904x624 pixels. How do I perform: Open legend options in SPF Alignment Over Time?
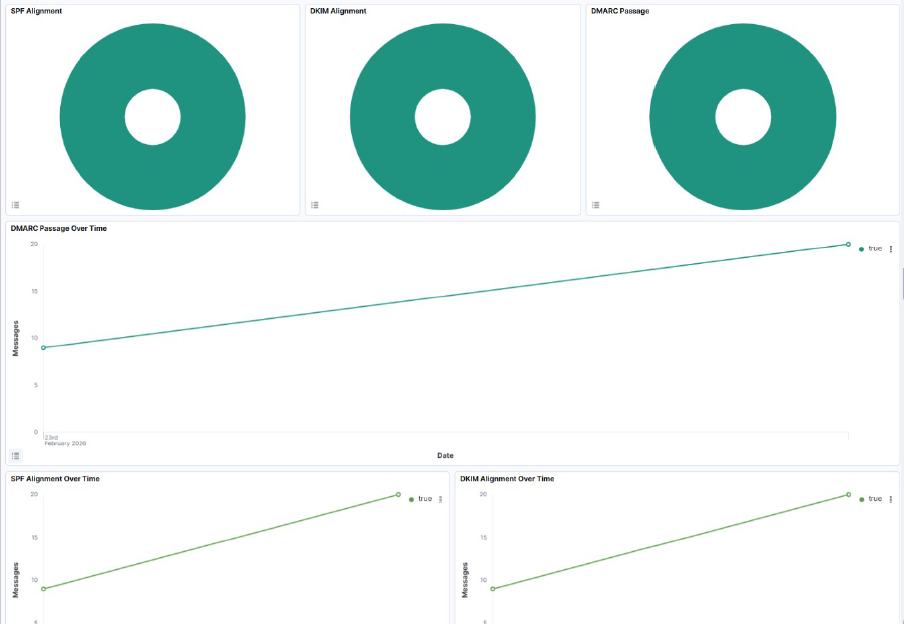tap(441, 499)
